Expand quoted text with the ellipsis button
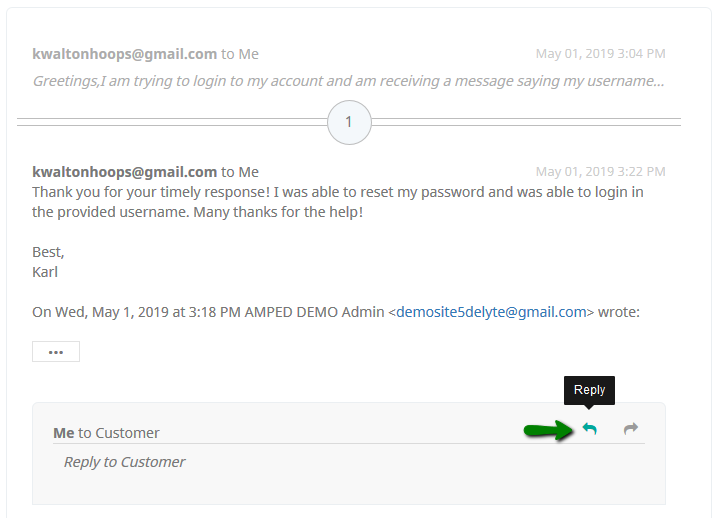Image resolution: width=719 pixels, height=518 pixels. pos(56,352)
